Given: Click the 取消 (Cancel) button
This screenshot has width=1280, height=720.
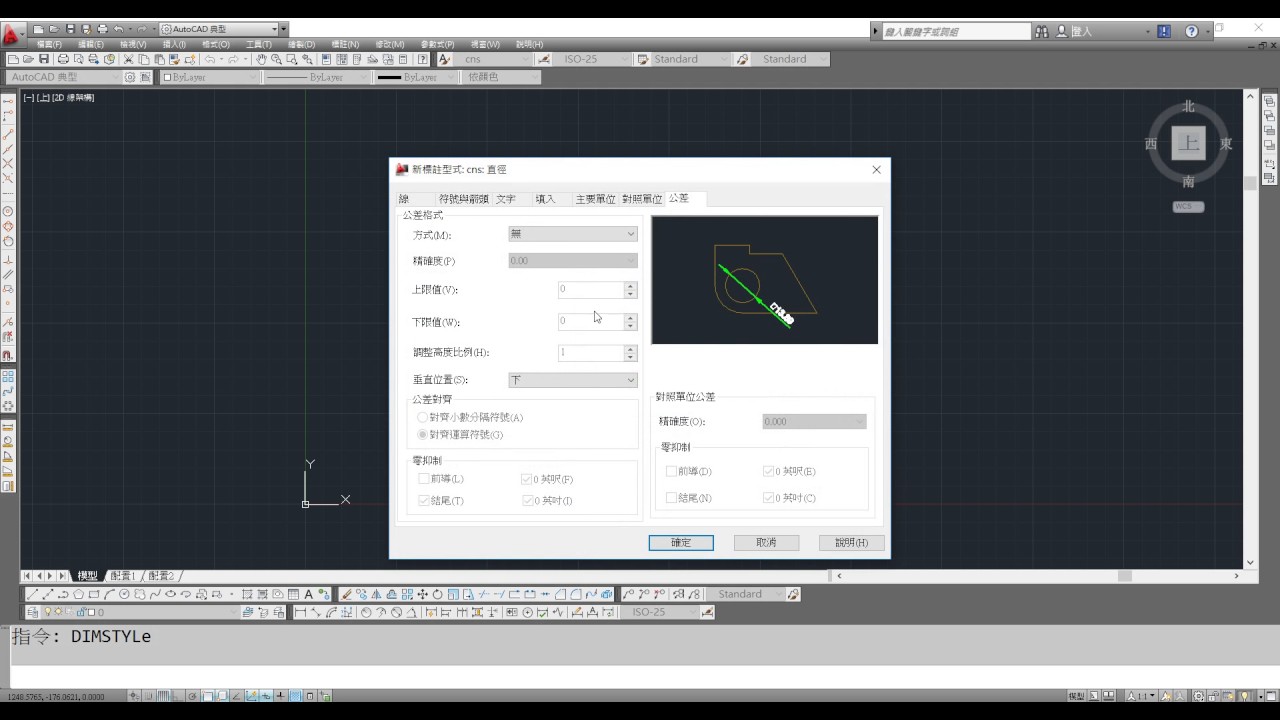Looking at the screenshot, I should (x=766, y=542).
